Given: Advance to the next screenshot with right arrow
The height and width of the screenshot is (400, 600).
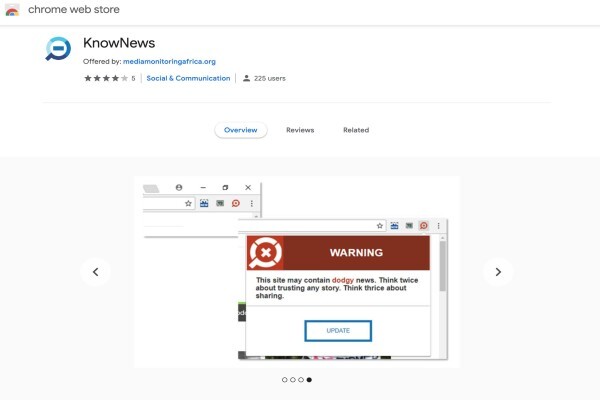Looking at the screenshot, I should 498,272.
